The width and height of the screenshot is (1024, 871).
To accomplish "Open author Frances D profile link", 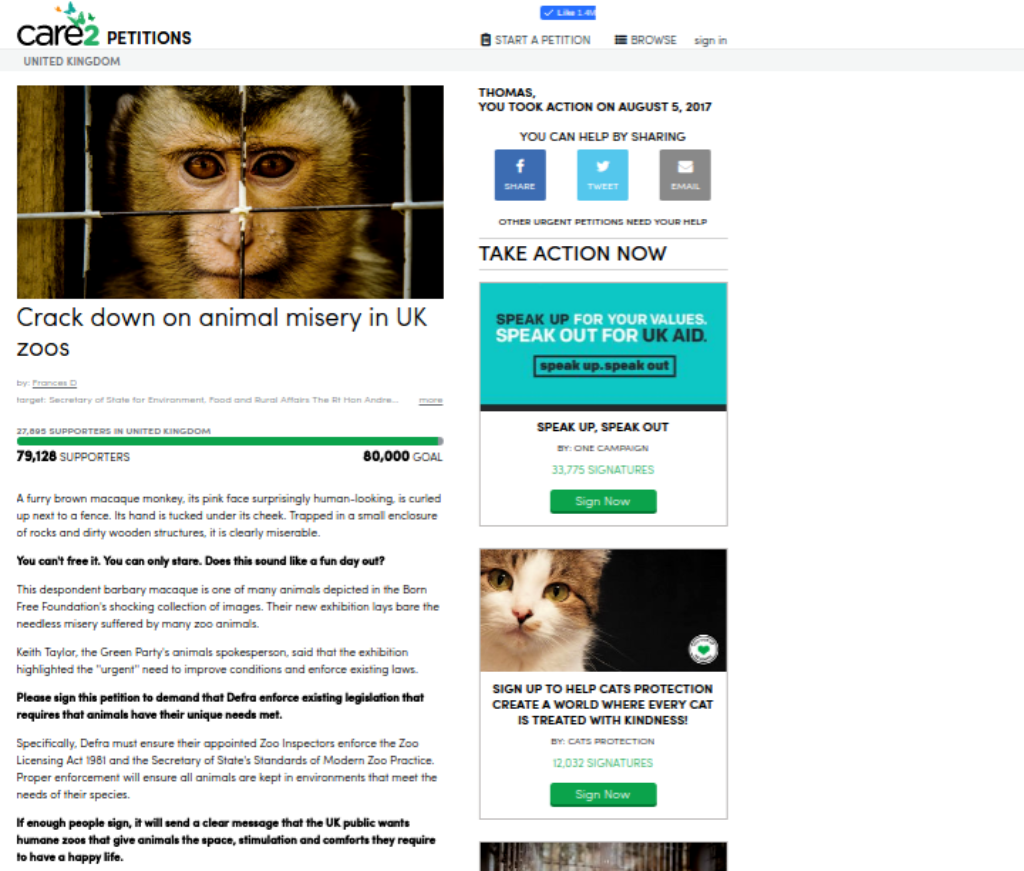I will coord(54,383).
